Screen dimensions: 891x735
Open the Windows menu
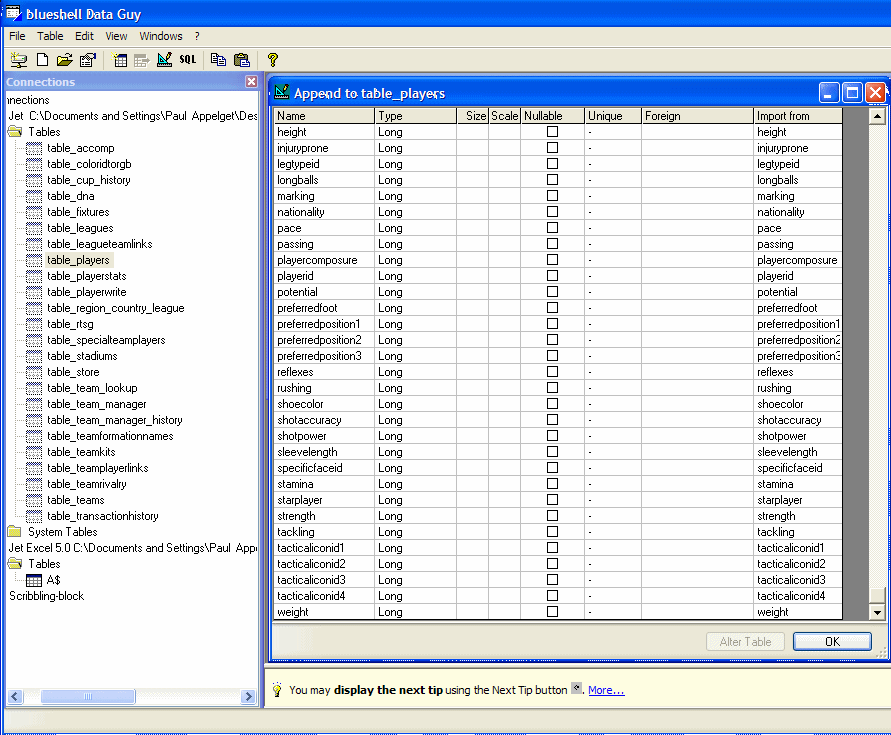pyautogui.click(x=161, y=36)
